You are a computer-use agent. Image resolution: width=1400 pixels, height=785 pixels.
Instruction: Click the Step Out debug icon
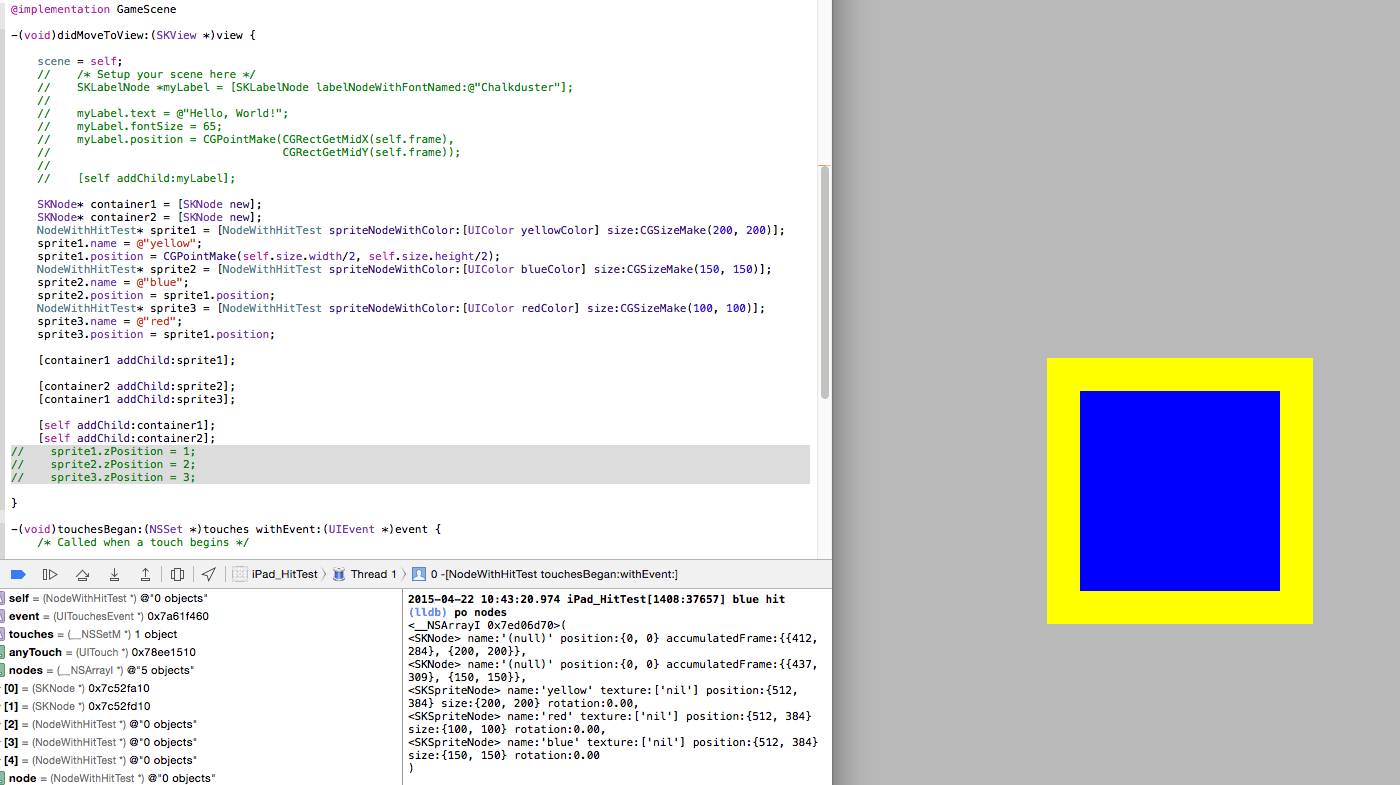tap(145, 574)
